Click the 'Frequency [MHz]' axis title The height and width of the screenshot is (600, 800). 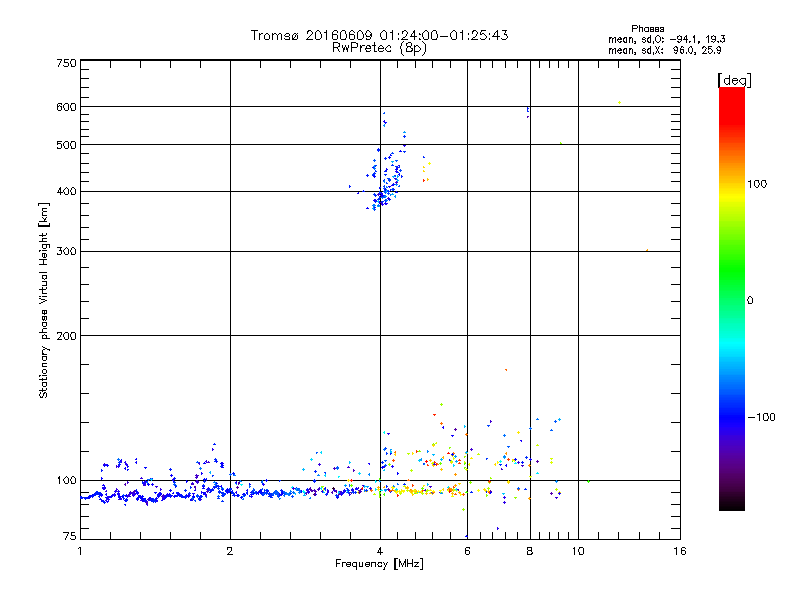(379, 564)
